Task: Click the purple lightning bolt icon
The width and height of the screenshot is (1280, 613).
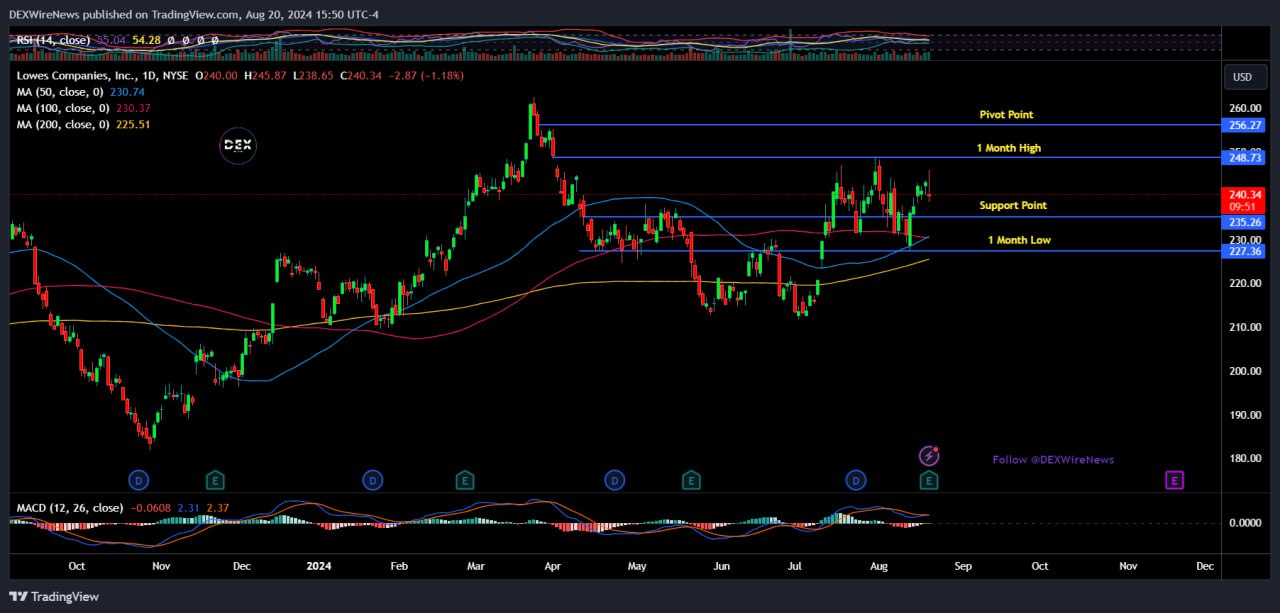Action: coord(929,457)
